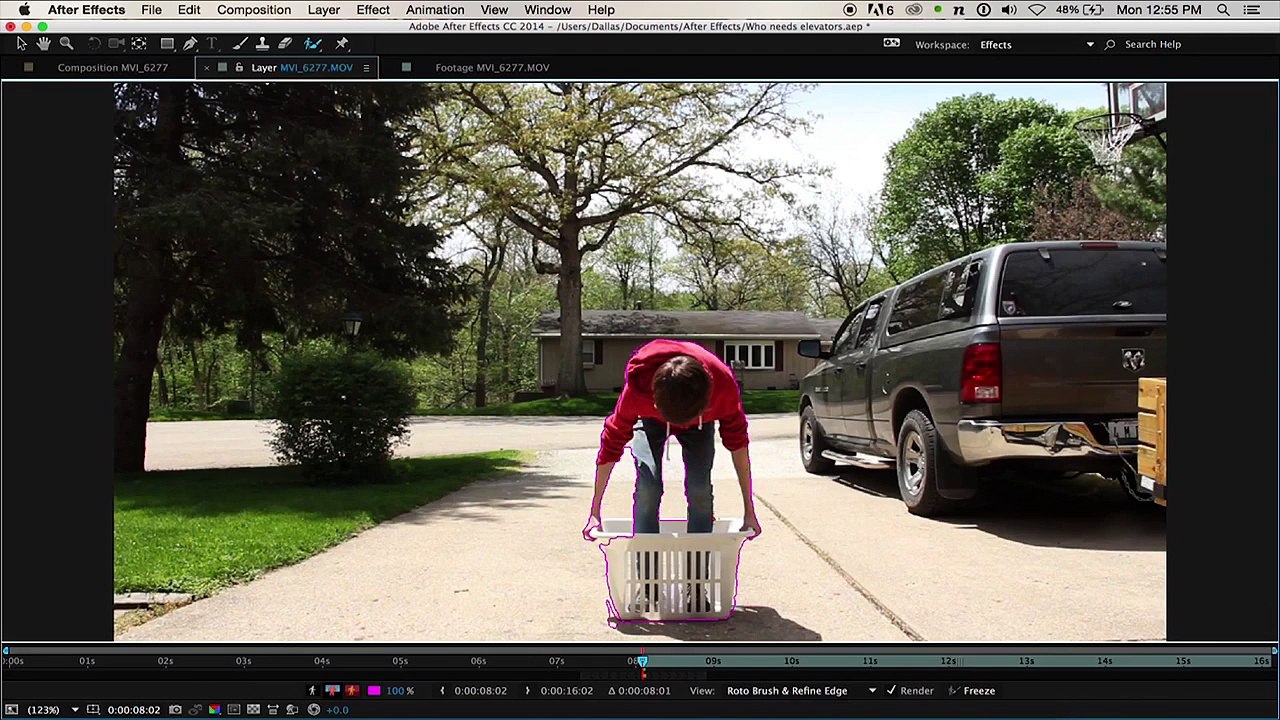The image size is (1280, 720).
Task: Open the File menu
Action: click(x=151, y=10)
